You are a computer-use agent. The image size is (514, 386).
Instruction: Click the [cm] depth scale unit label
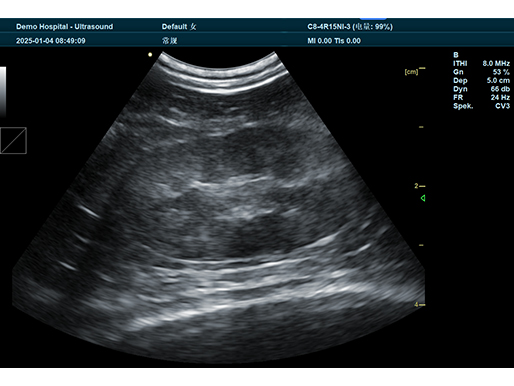[411, 72]
